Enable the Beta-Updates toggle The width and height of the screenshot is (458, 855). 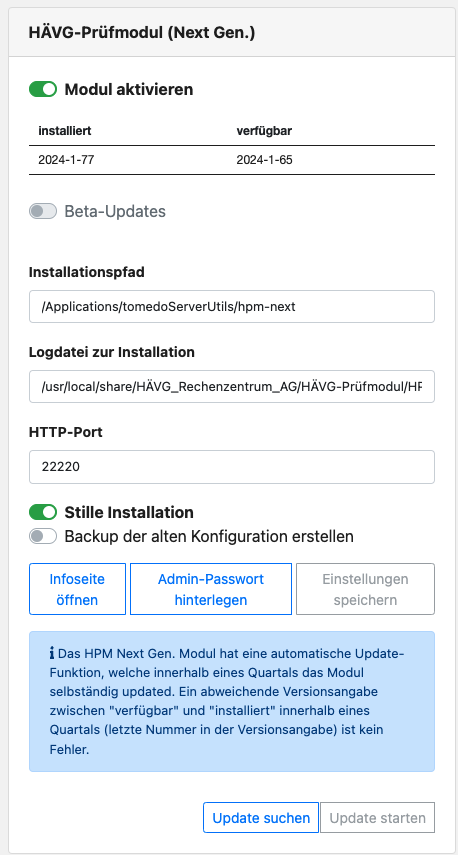(43, 211)
